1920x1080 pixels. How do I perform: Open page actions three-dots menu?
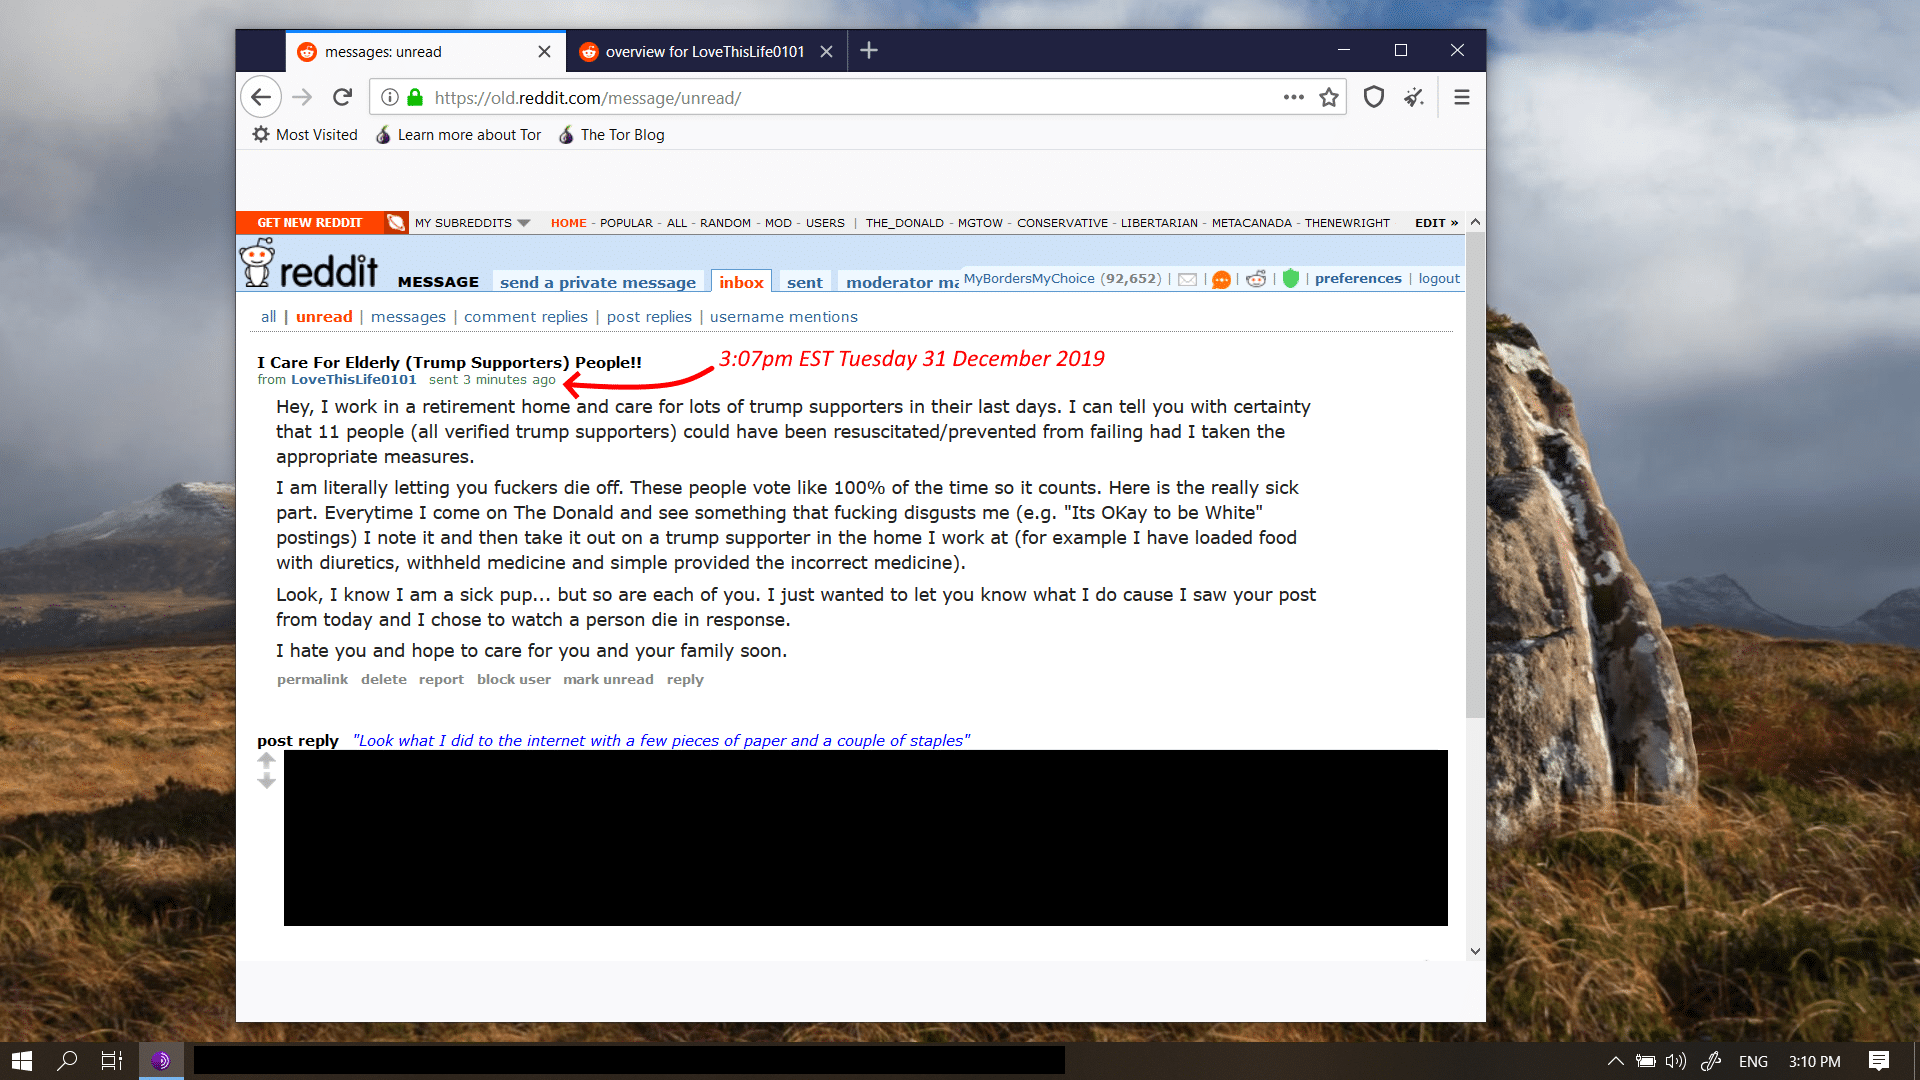tap(1294, 97)
